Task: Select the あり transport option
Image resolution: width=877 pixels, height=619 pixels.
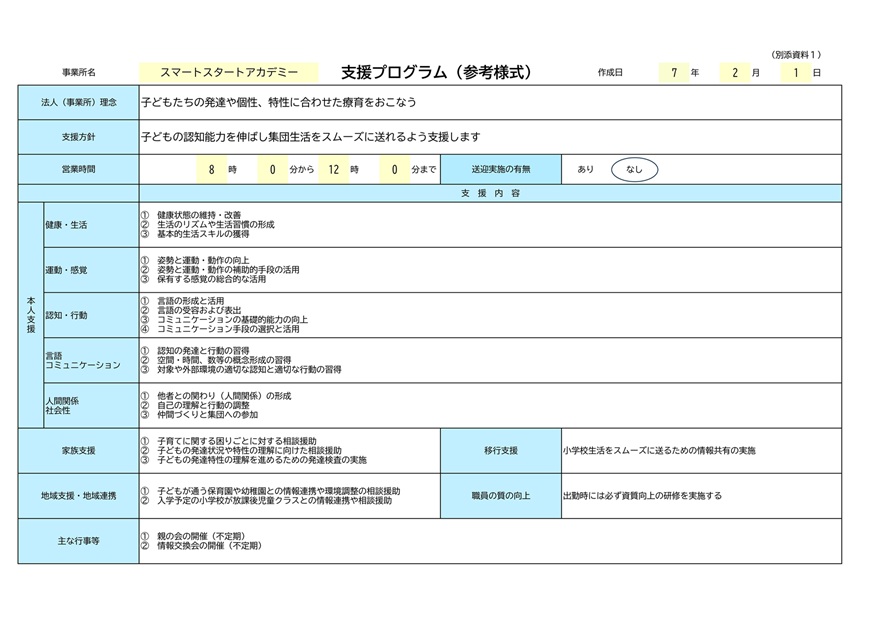Action: click(585, 170)
